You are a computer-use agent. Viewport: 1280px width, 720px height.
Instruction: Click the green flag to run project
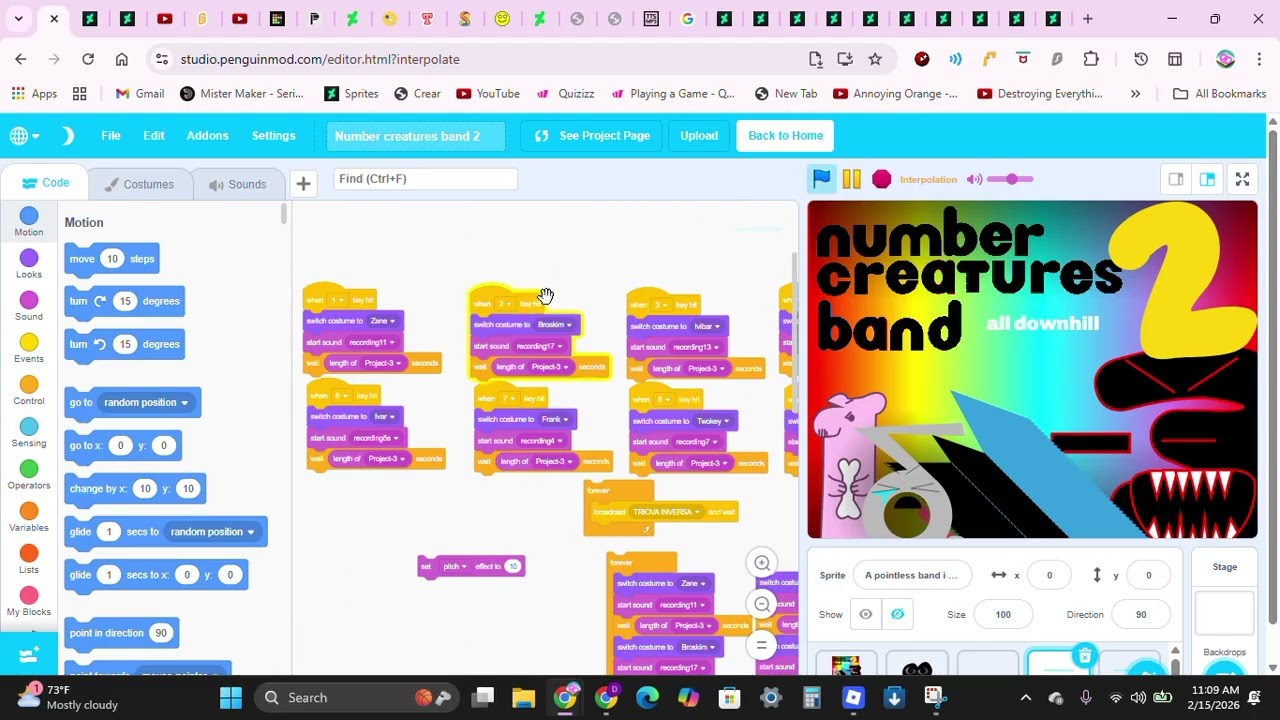821,179
